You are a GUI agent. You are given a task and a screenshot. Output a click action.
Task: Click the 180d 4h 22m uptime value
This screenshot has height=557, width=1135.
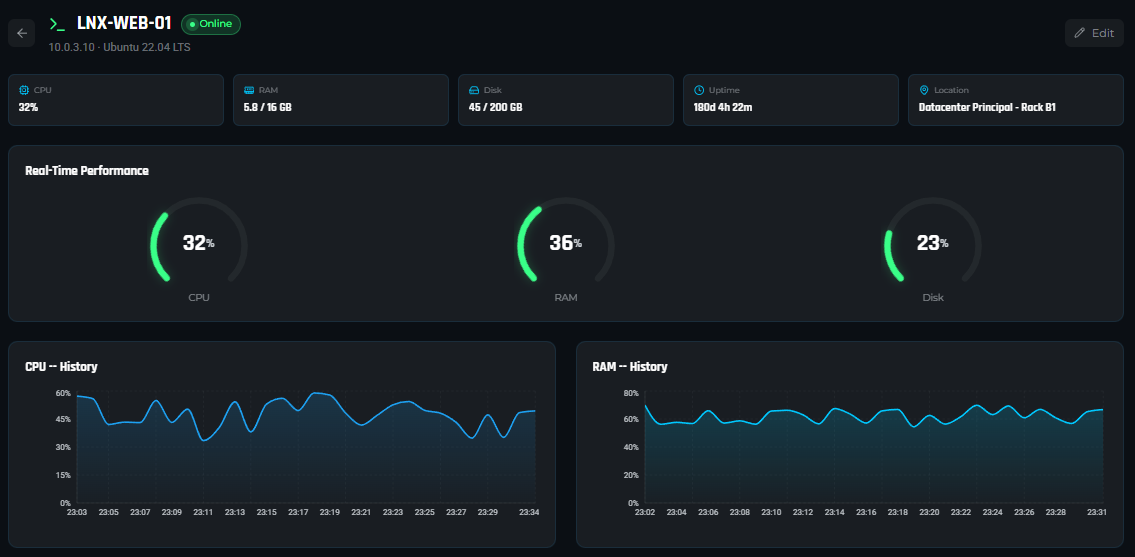(x=722, y=107)
